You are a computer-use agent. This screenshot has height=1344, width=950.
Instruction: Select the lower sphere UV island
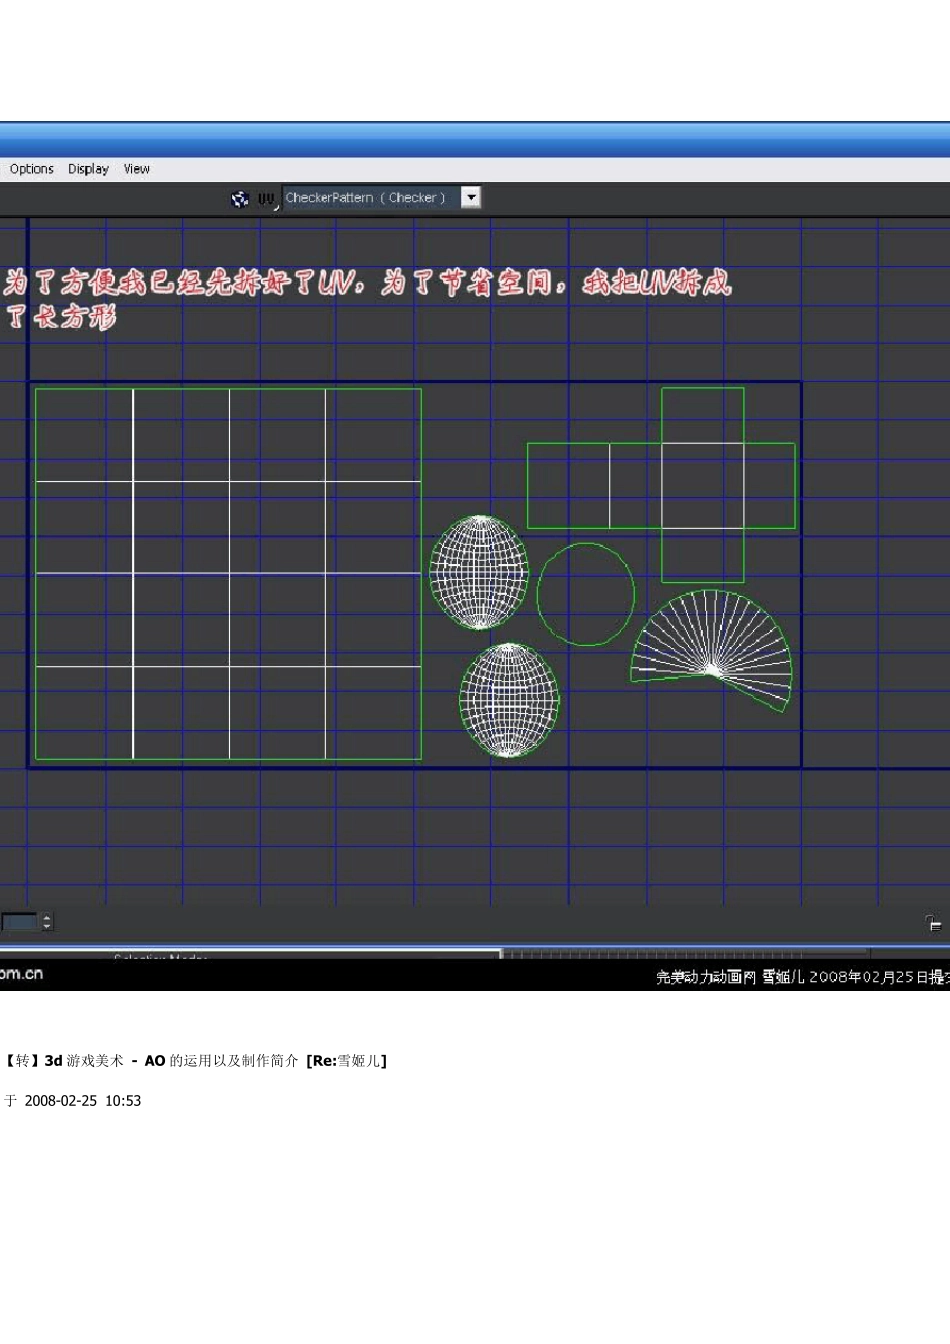coord(509,700)
